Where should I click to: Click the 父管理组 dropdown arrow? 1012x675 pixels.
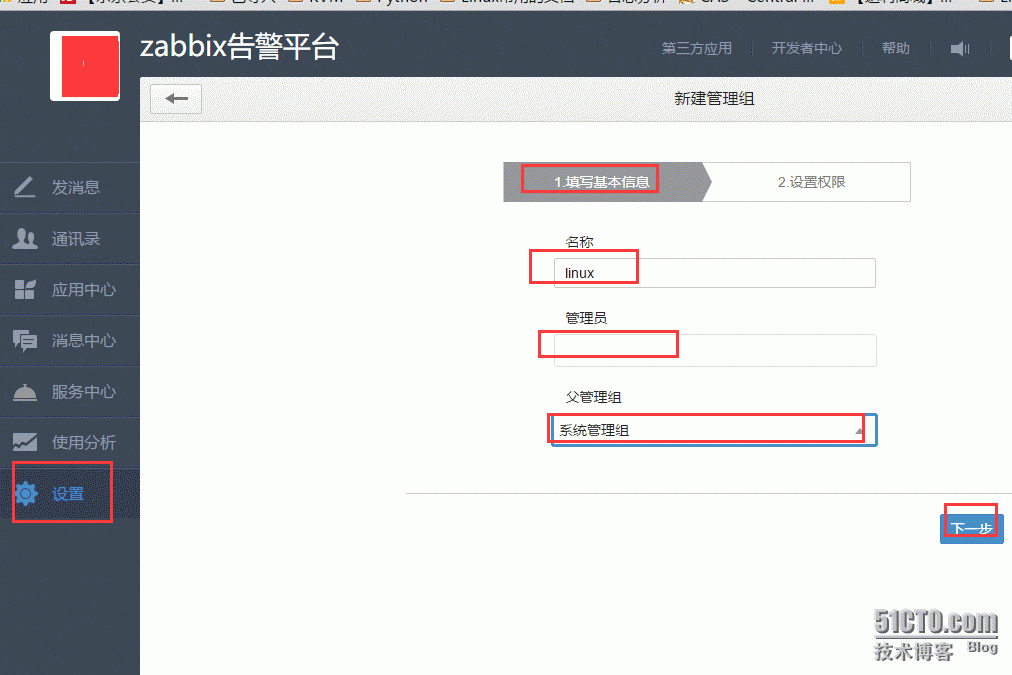(859, 430)
